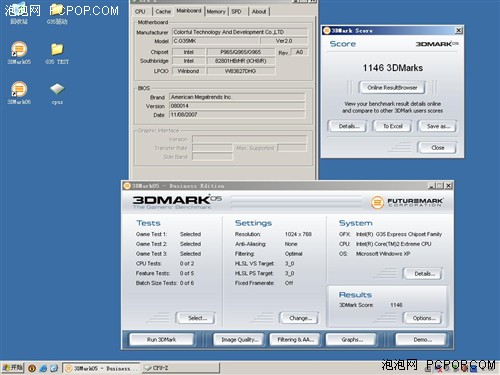Click the Change settings button
This screenshot has width=500, height=375.
(x=300, y=318)
